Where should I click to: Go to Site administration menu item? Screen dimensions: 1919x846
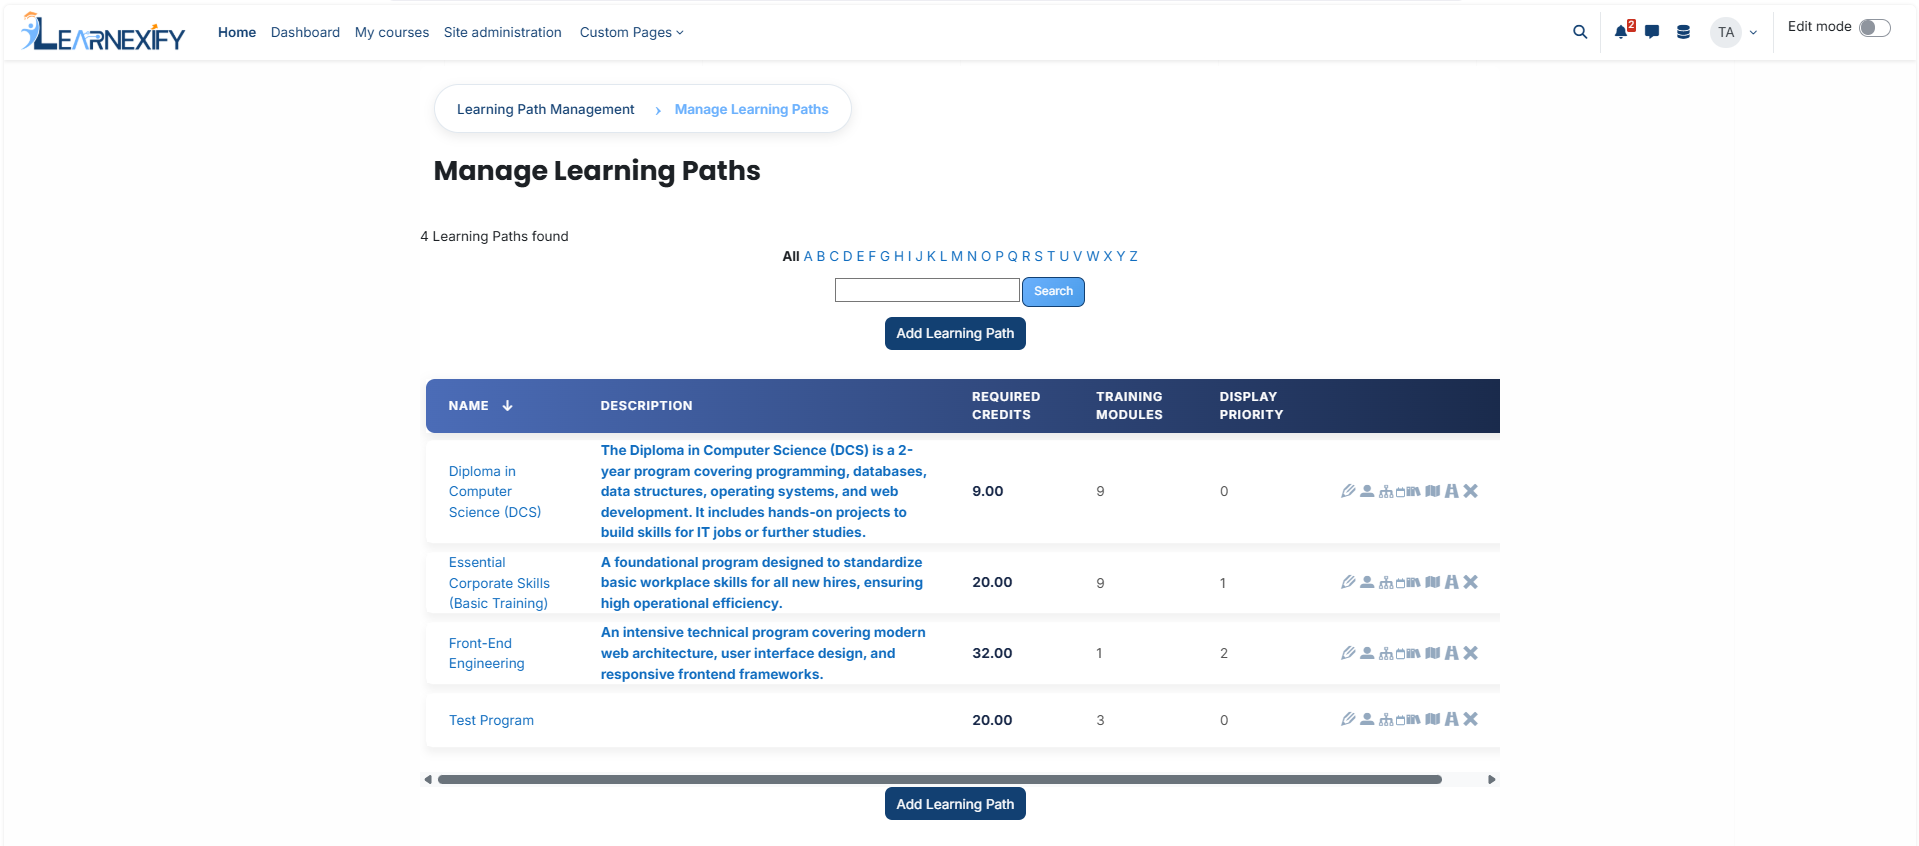pos(503,32)
